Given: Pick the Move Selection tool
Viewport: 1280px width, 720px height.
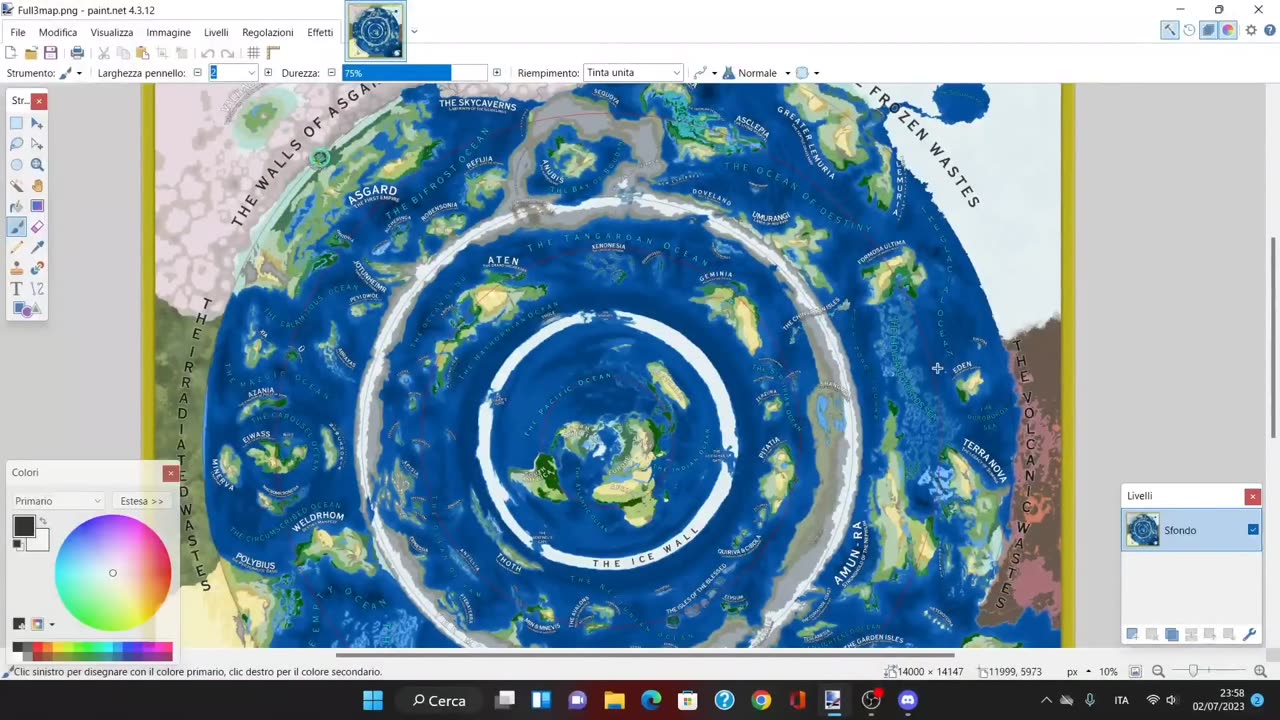Looking at the screenshot, I should point(37,144).
